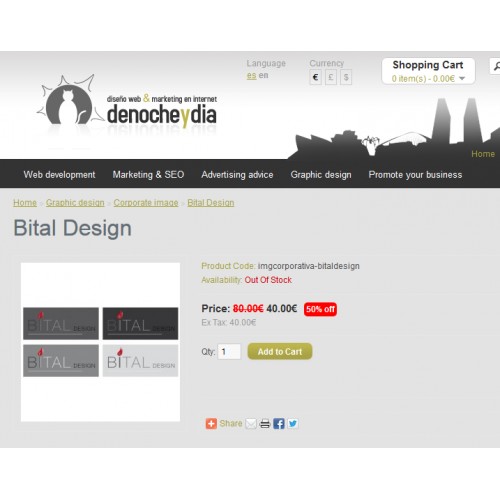Open the Web development menu
Image resolution: width=500 pixels, height=500 pixels.
59,175
